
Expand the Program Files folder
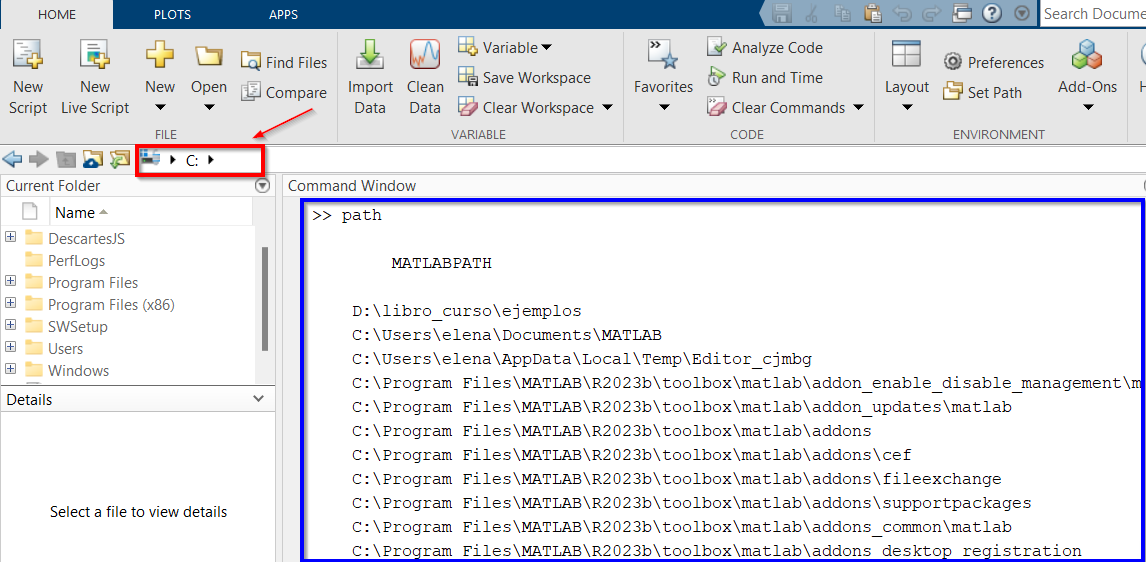point(10,281)
